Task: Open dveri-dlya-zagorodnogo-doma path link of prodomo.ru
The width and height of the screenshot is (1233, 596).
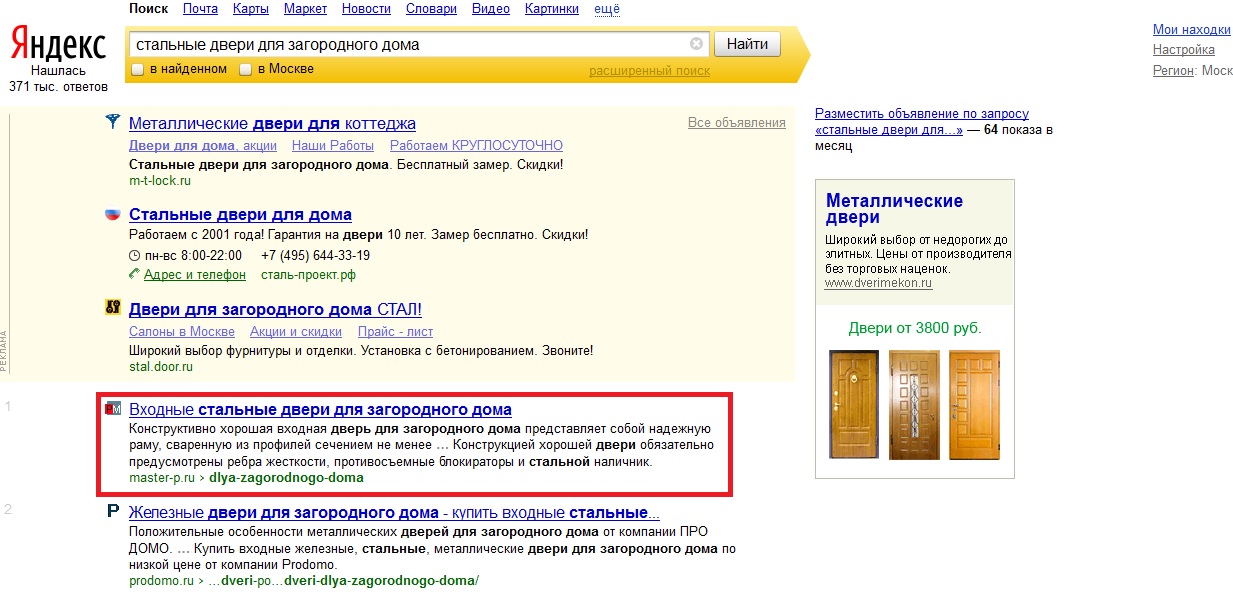Action: click(x=379, y=581)
